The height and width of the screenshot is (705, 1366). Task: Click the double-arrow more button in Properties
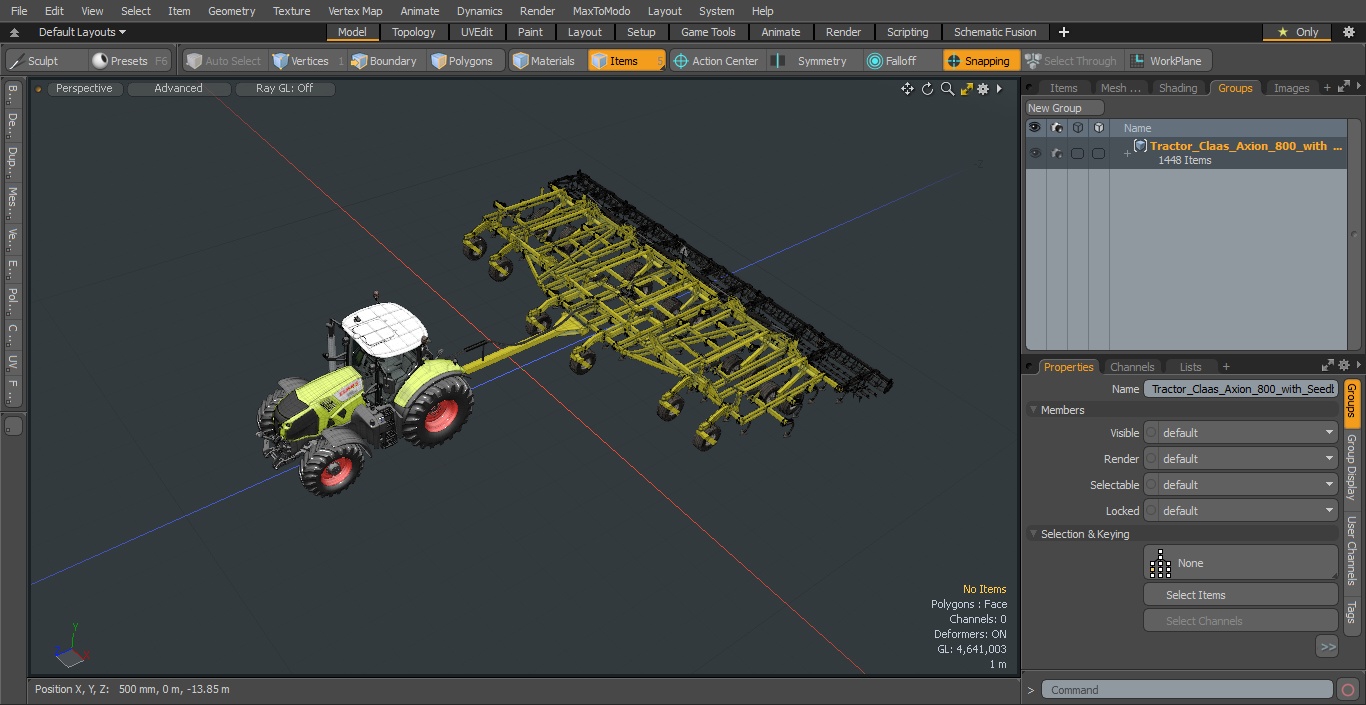[1327, 647]
